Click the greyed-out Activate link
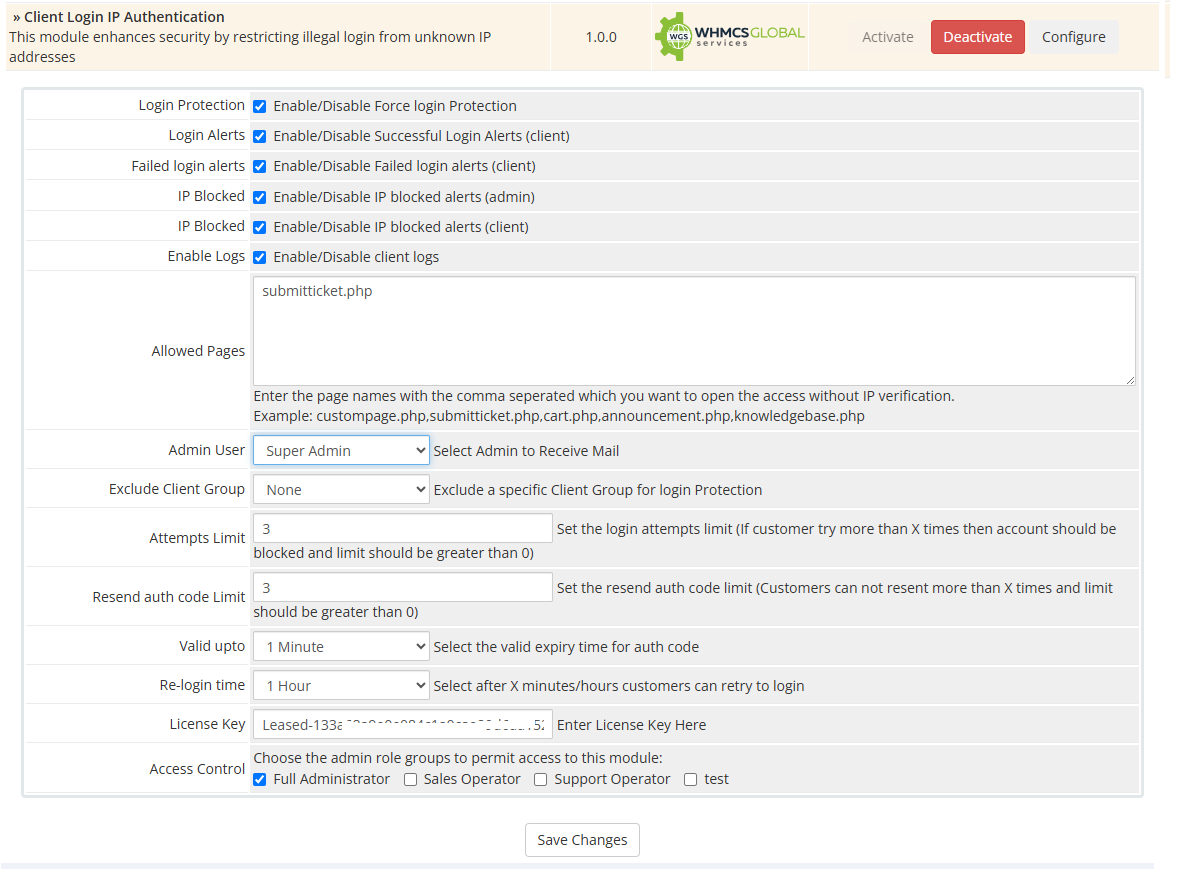1179x869 pixels. (x=887, y=37)
